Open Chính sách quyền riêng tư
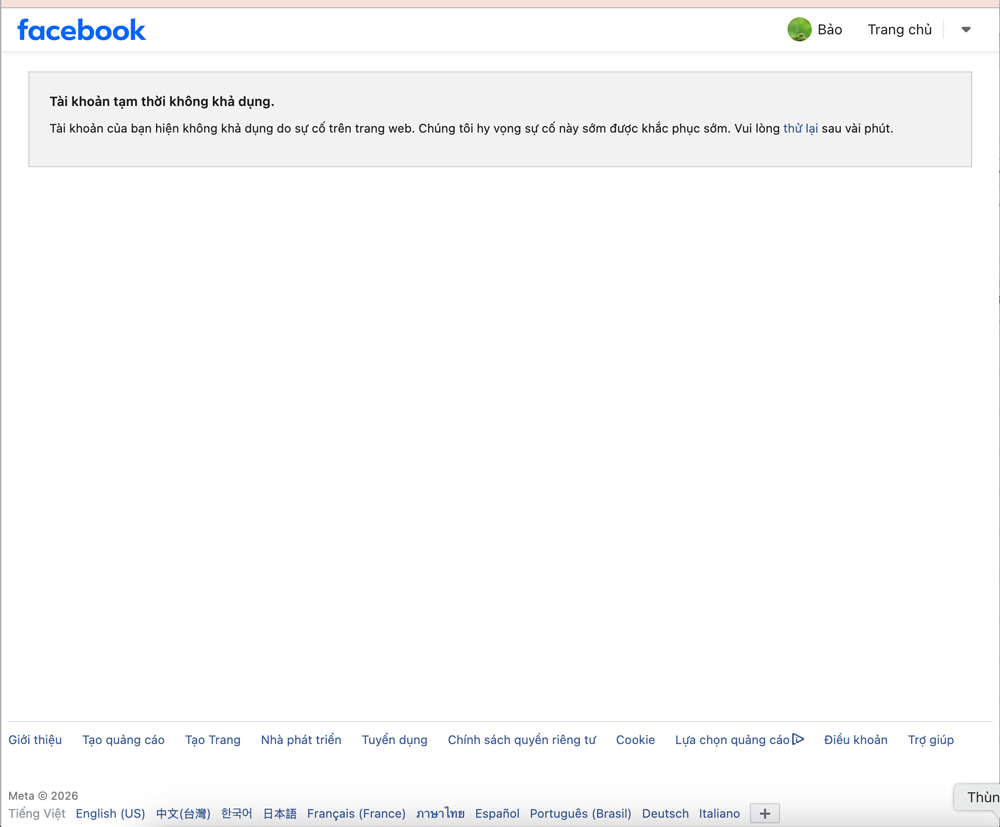 coord(522,740)
